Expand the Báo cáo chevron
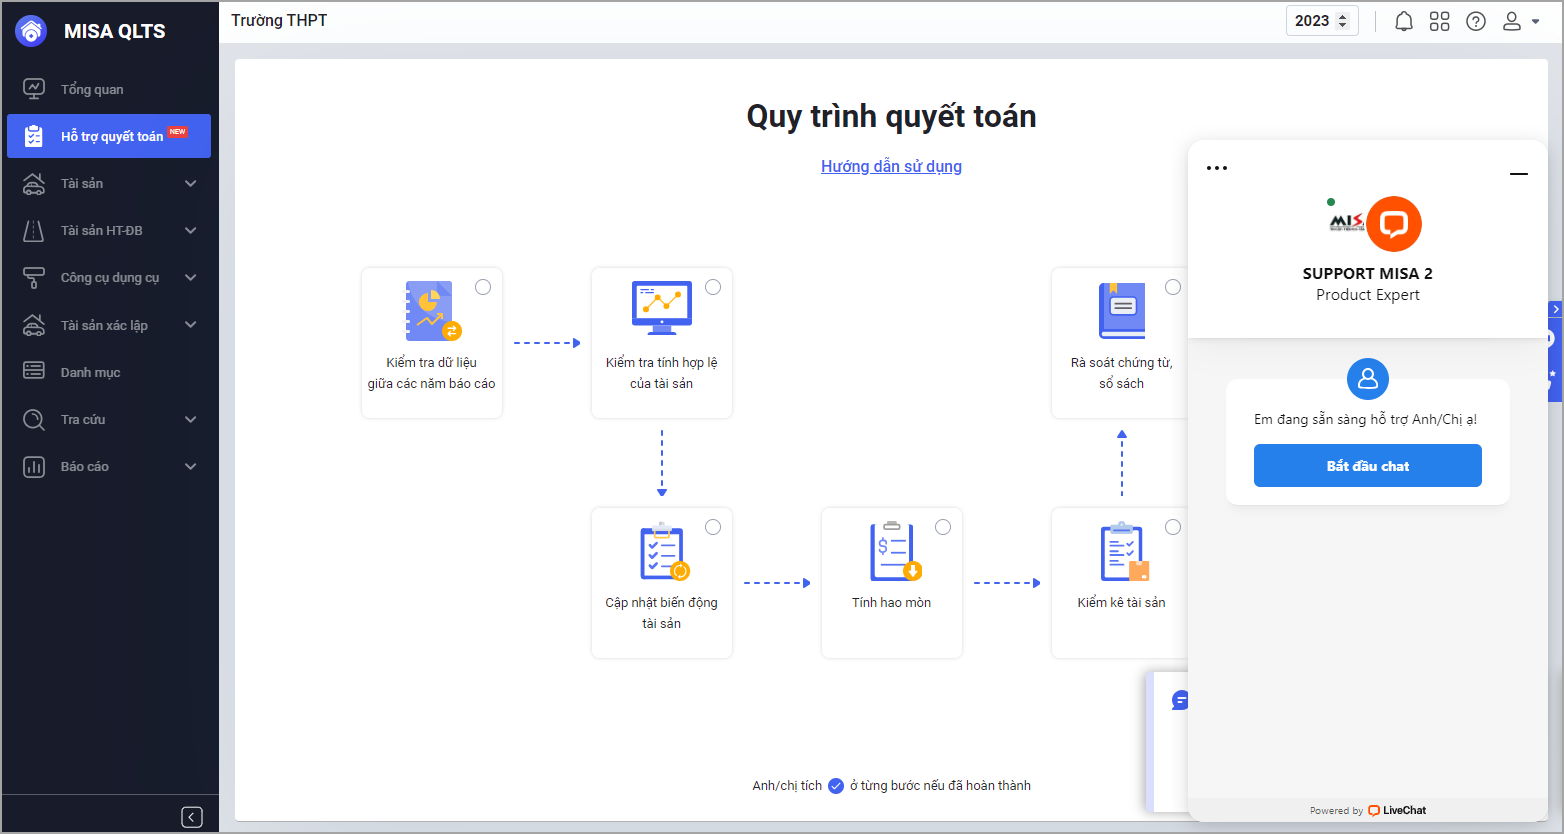Image resolution: width=1564 pixels, height=834 pixels. (191, 466)
